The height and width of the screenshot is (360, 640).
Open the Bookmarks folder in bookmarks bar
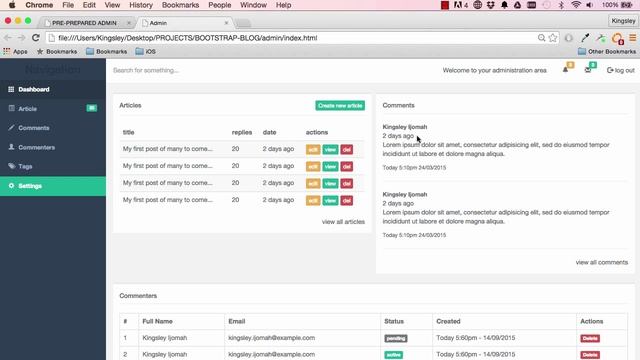tap(107, 51)
